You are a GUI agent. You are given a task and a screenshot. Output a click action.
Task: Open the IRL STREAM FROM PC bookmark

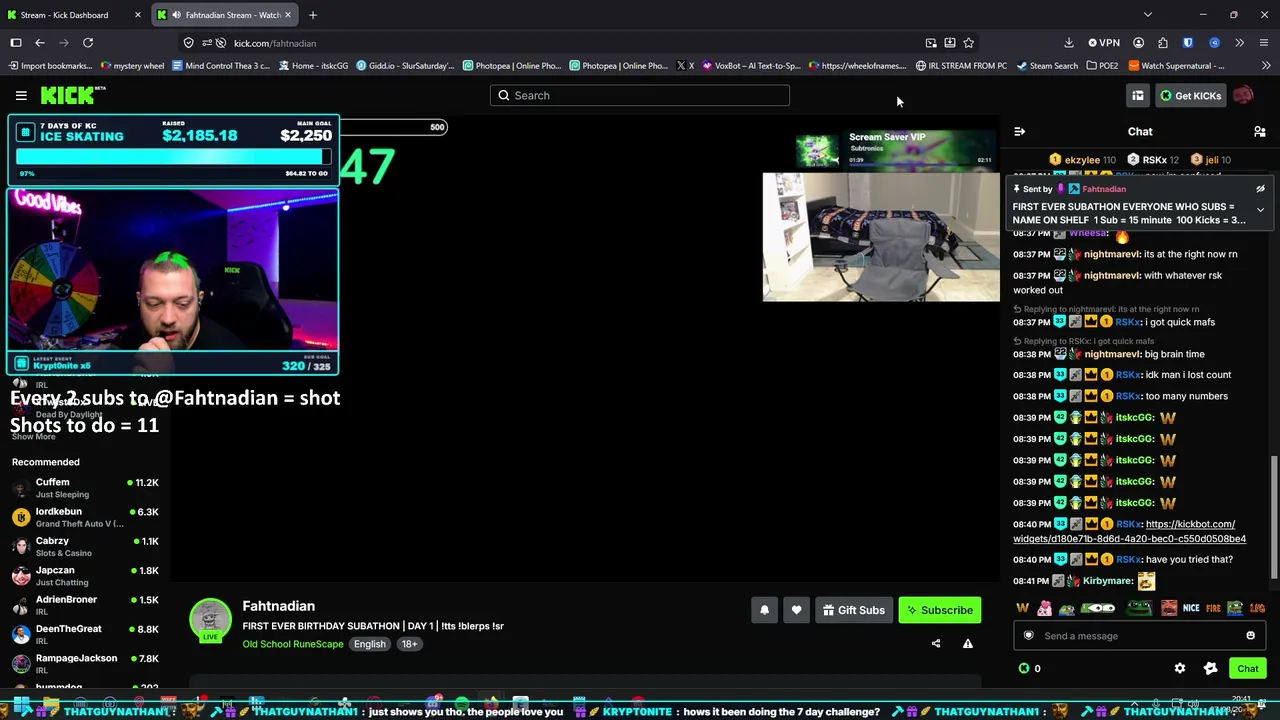pyautogui.click(x=961, y=66)
